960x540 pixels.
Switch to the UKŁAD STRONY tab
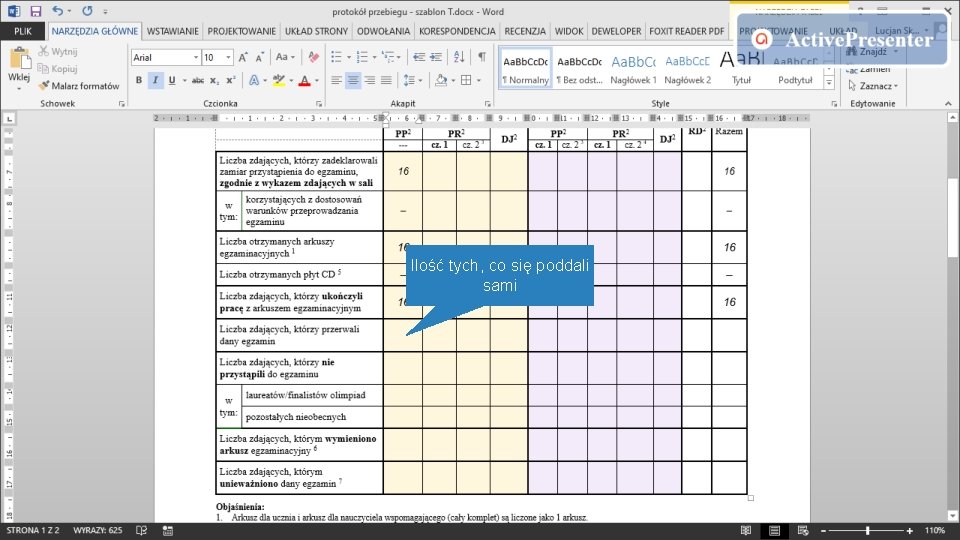click(317, 31)
